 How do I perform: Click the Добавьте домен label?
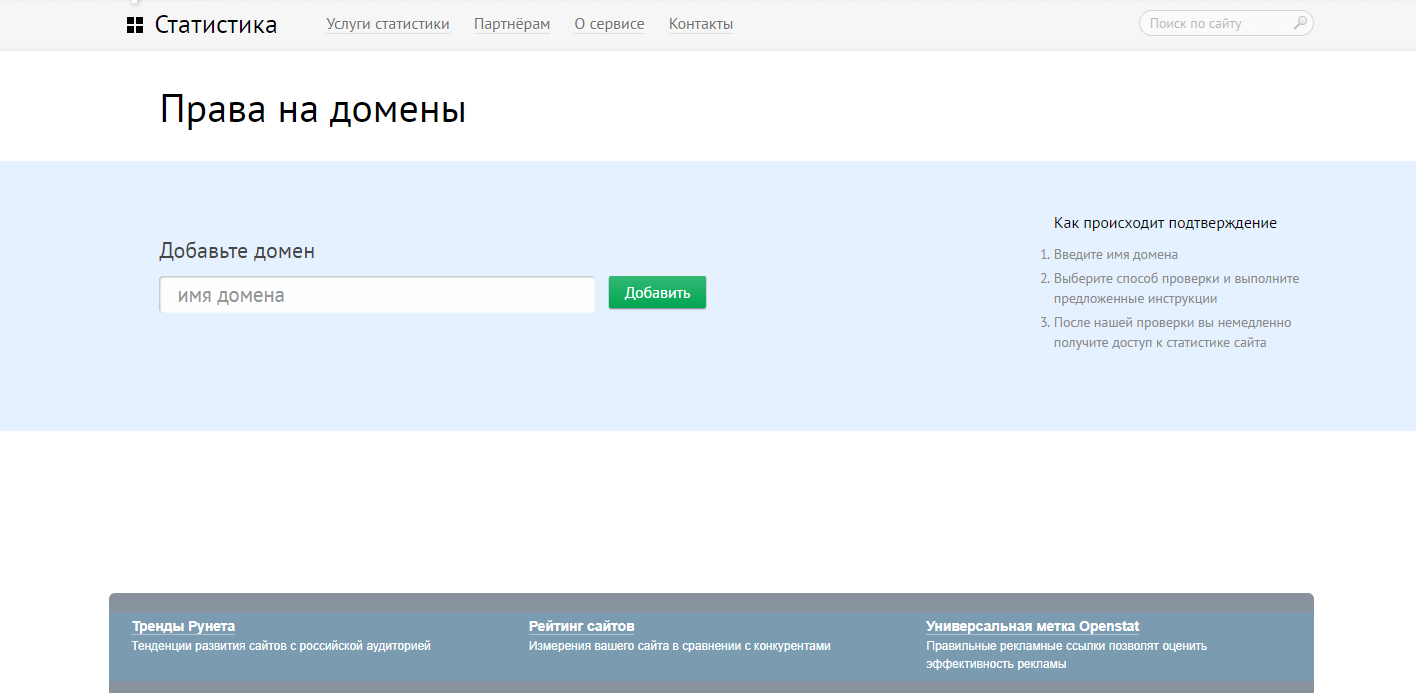click(x=237, y=250)
